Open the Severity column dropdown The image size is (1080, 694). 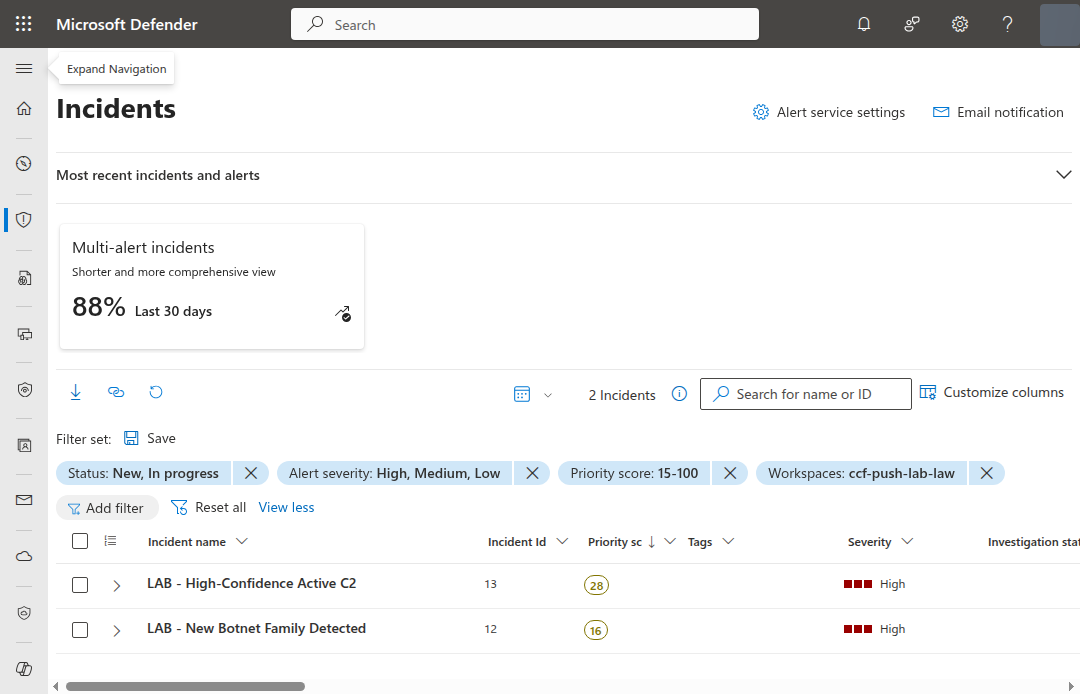point(907,541)
